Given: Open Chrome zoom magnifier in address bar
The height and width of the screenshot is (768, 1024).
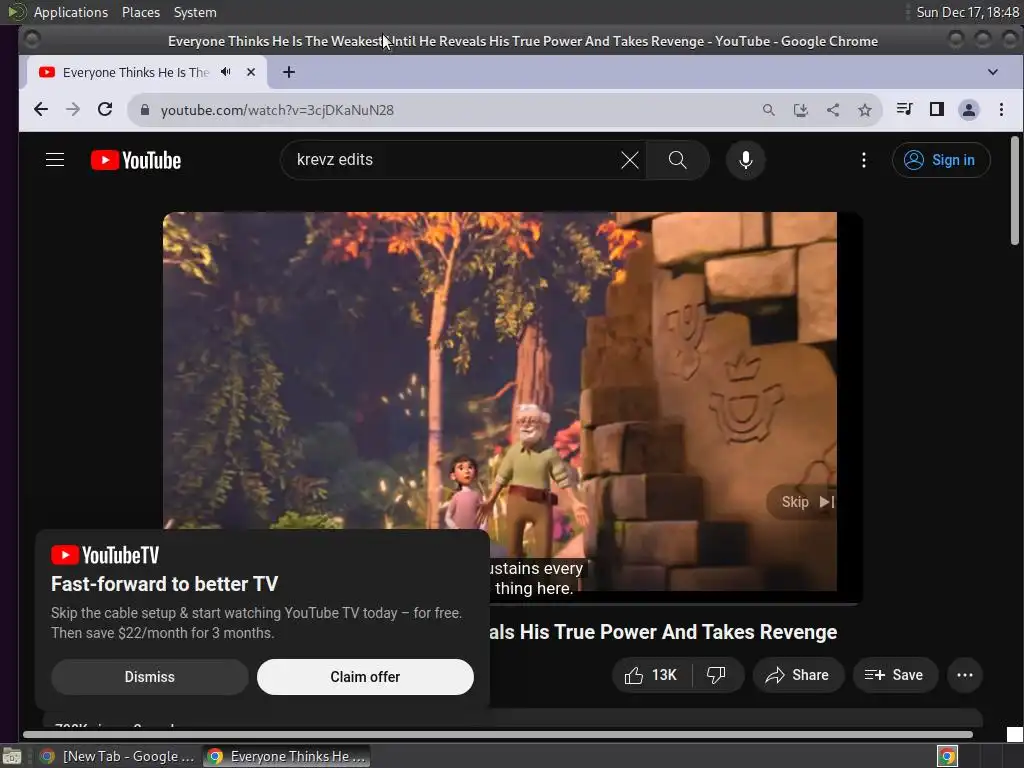Looking at the screenshot, I should (769, 110).
